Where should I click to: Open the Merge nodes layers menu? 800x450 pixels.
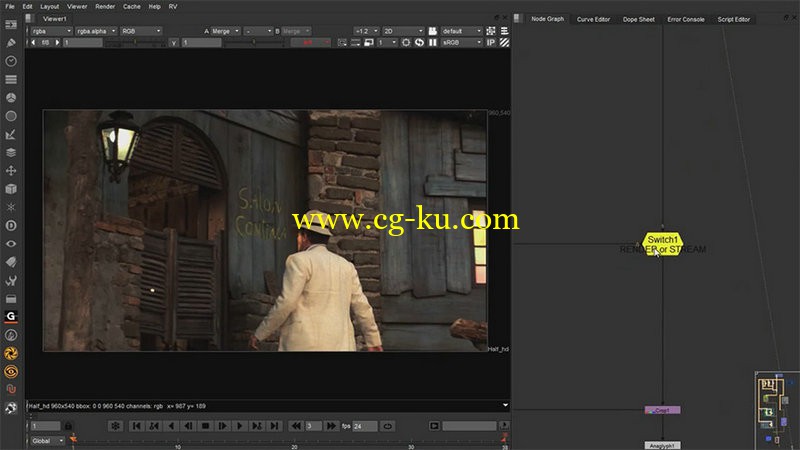11,153
